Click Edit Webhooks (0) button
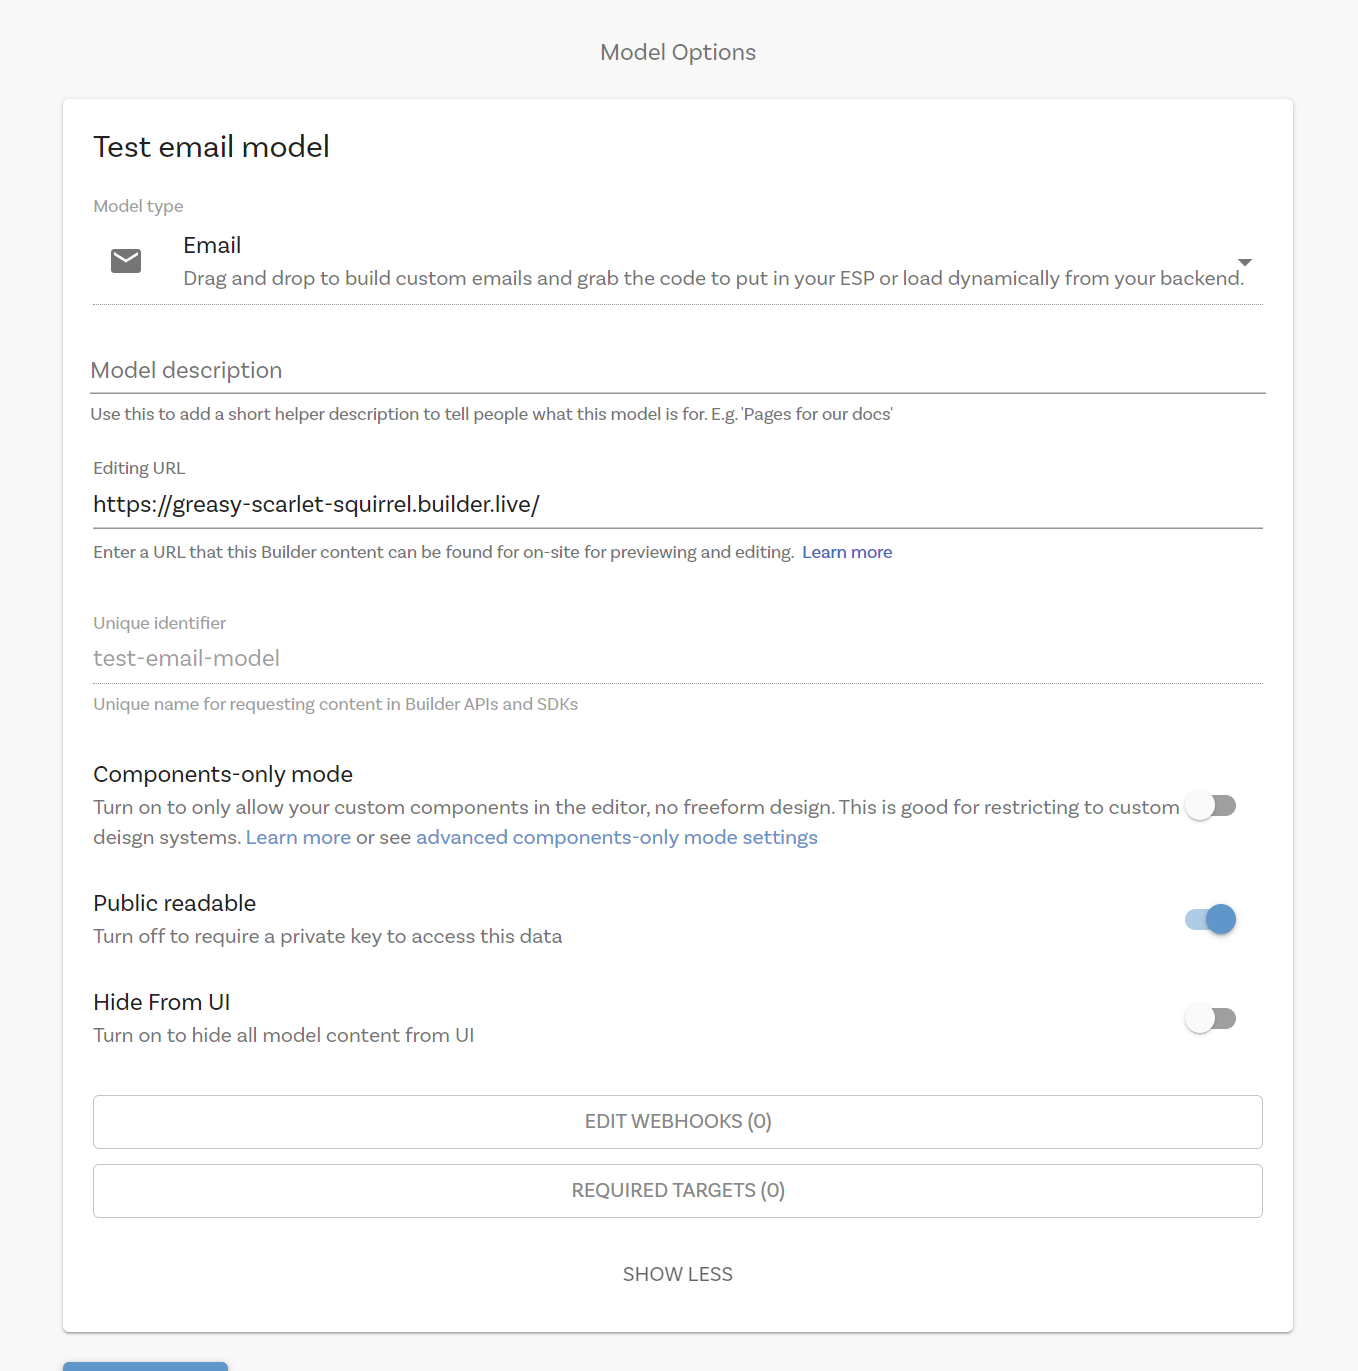 click(x=677, y=1122)
